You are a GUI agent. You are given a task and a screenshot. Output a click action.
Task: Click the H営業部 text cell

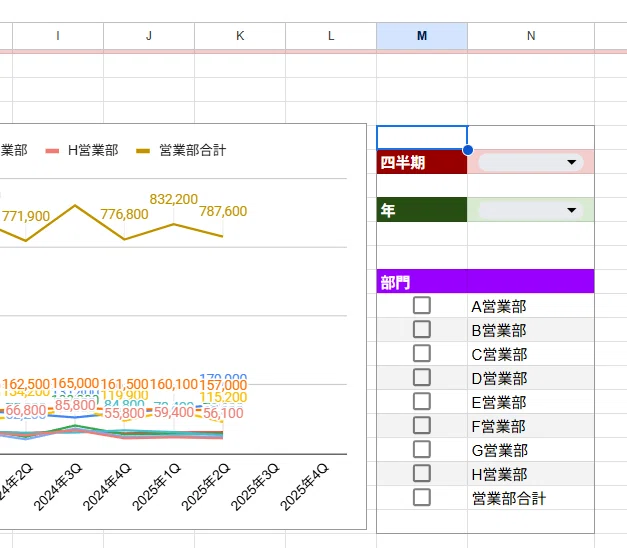pos(531,474)
